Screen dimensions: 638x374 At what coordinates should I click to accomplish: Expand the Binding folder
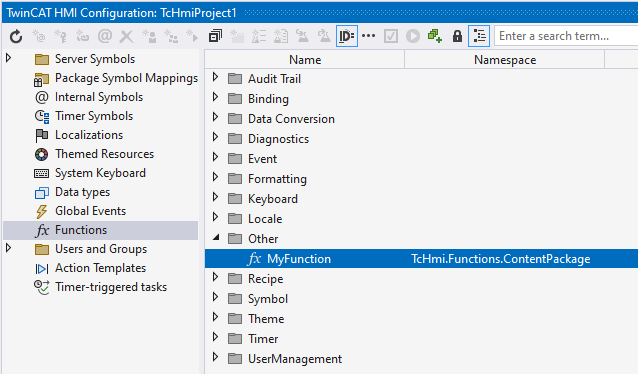tap(216, 97)
